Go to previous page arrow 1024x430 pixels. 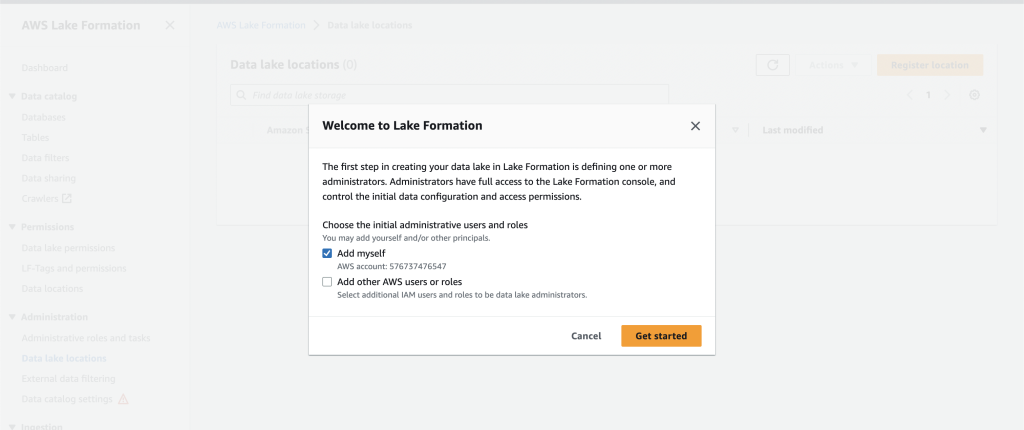pyautogui.click(x=910, y=95)
